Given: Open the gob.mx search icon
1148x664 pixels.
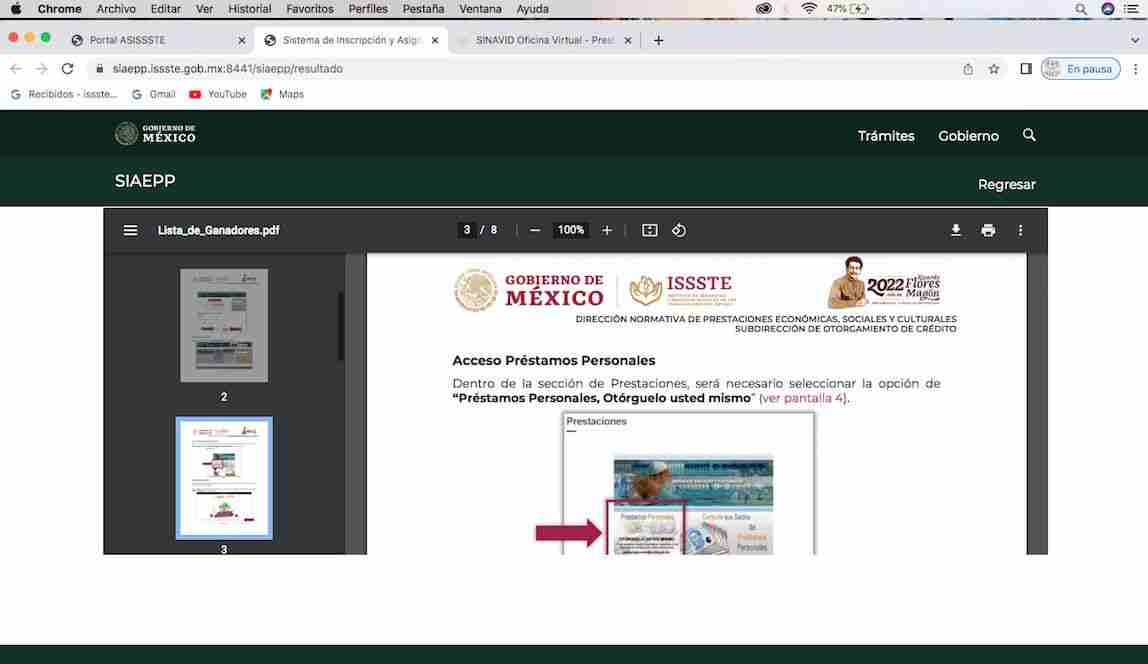Looking at the screenshot, I should coord(1029,135).
